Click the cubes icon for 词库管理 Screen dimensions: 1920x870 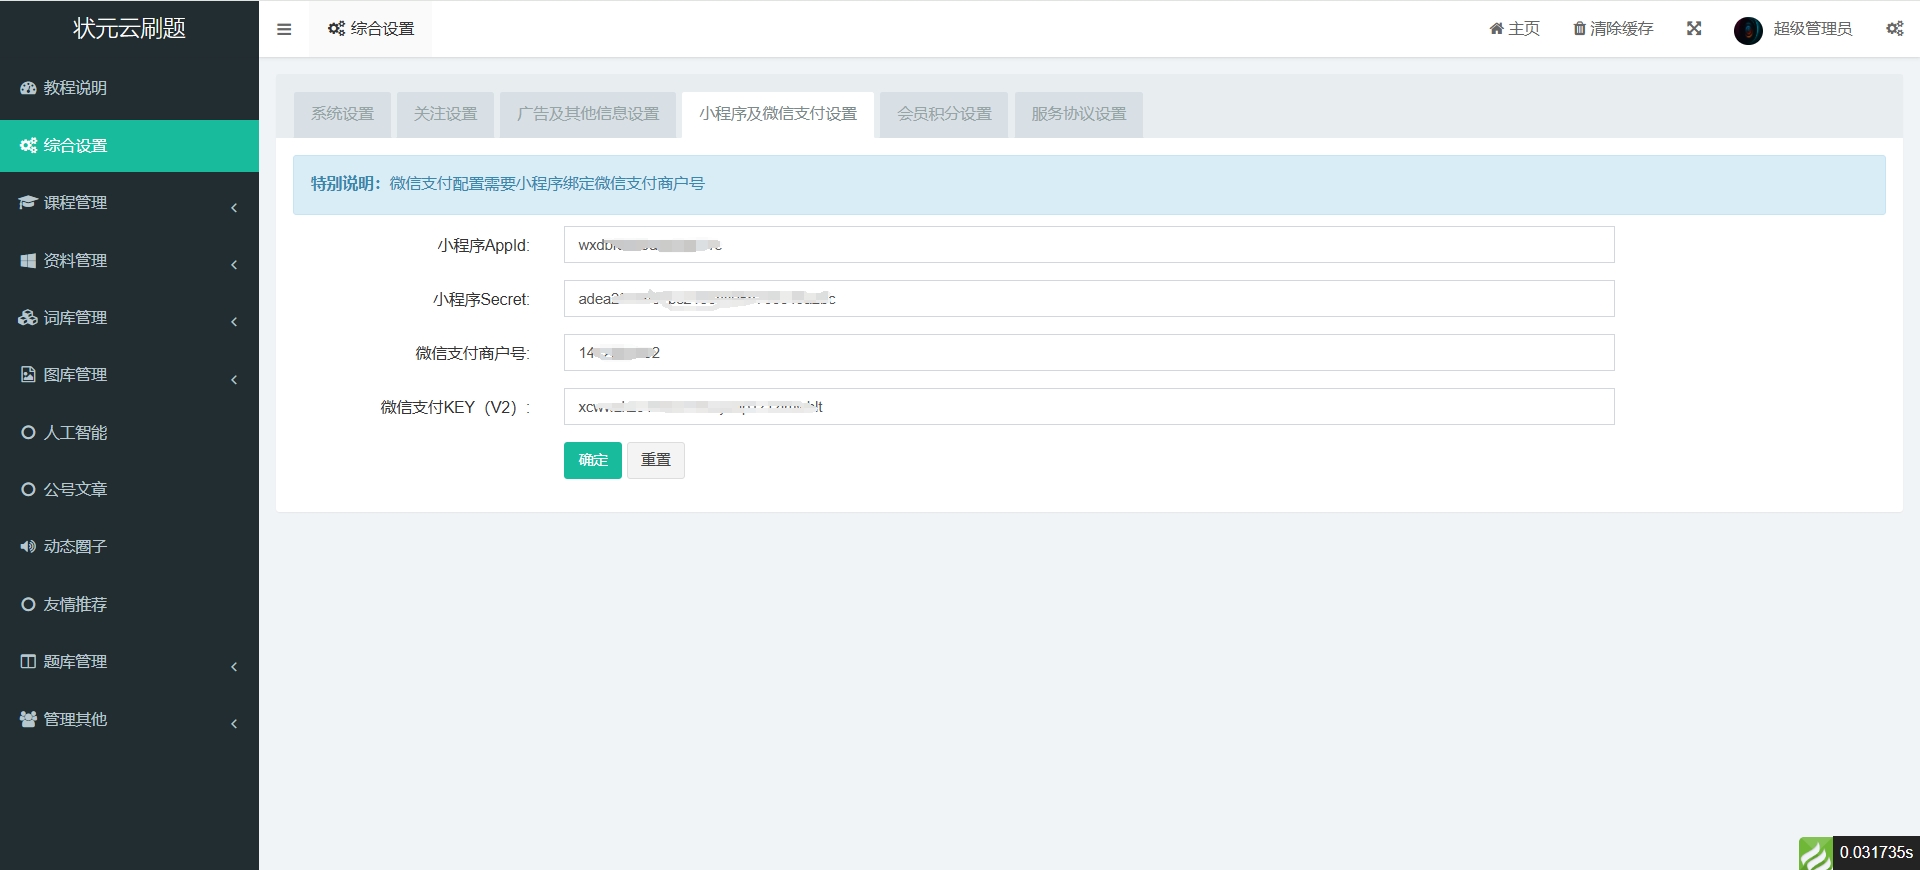click(x=28, y=317)
